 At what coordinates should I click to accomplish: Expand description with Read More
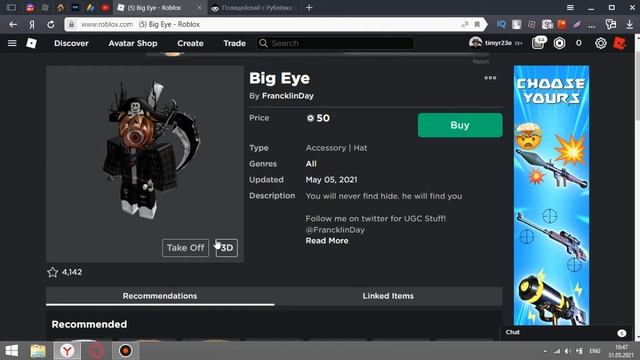[327, 241]
